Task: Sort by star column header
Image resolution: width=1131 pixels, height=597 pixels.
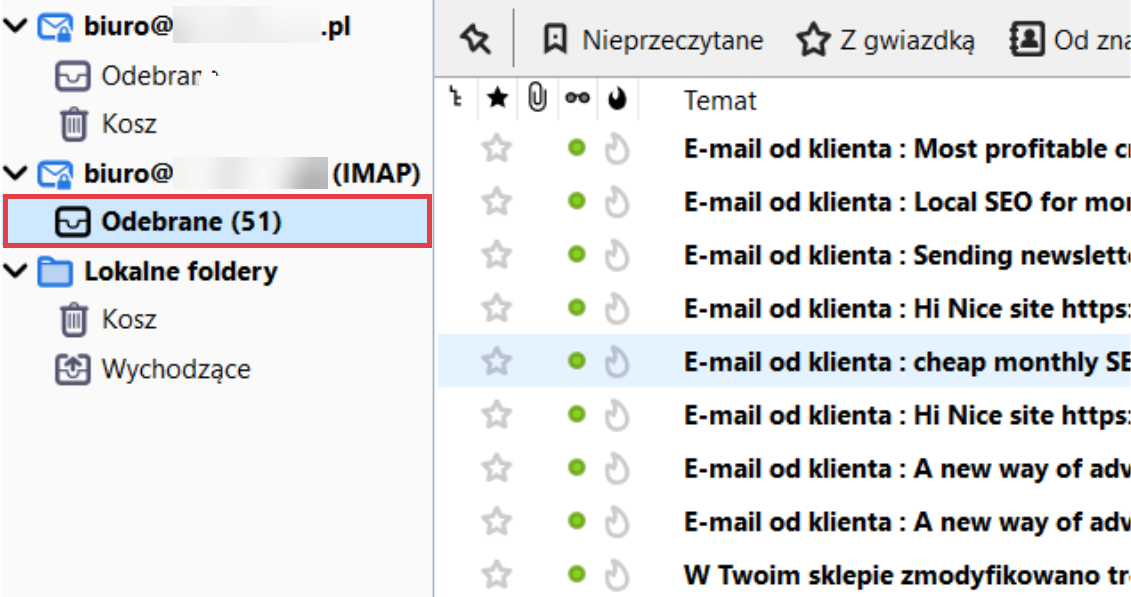Action: 496,99
